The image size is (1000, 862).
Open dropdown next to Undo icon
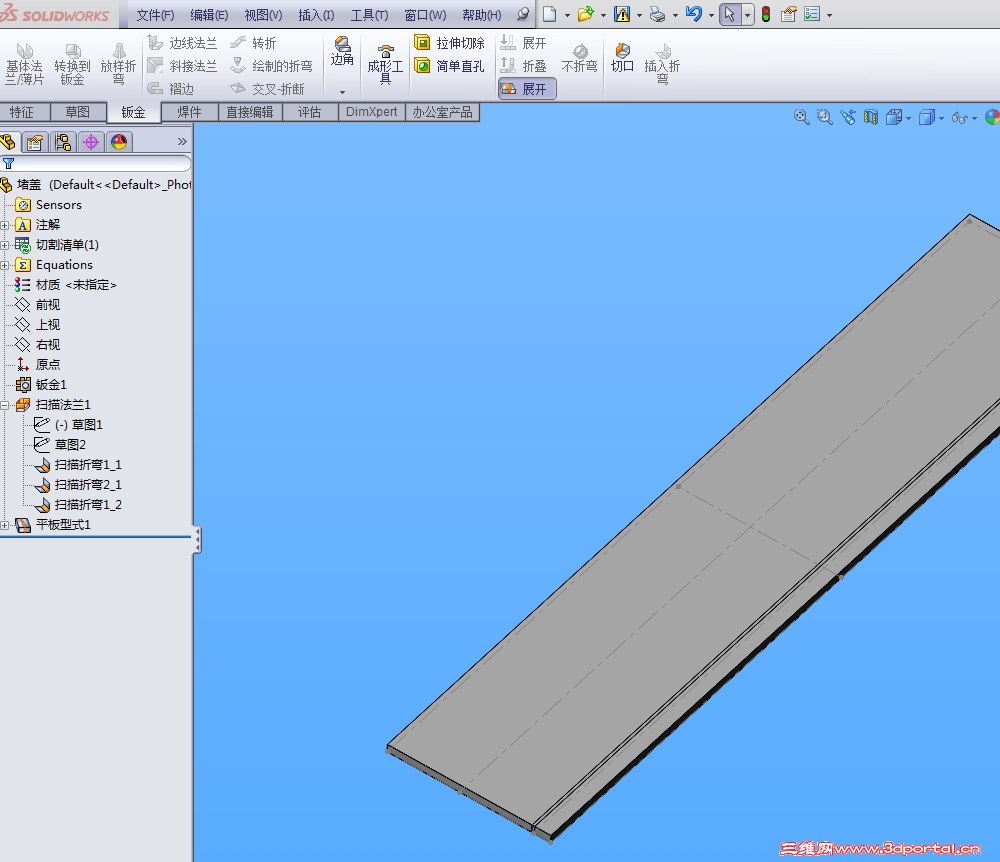(x=711, y=15)
